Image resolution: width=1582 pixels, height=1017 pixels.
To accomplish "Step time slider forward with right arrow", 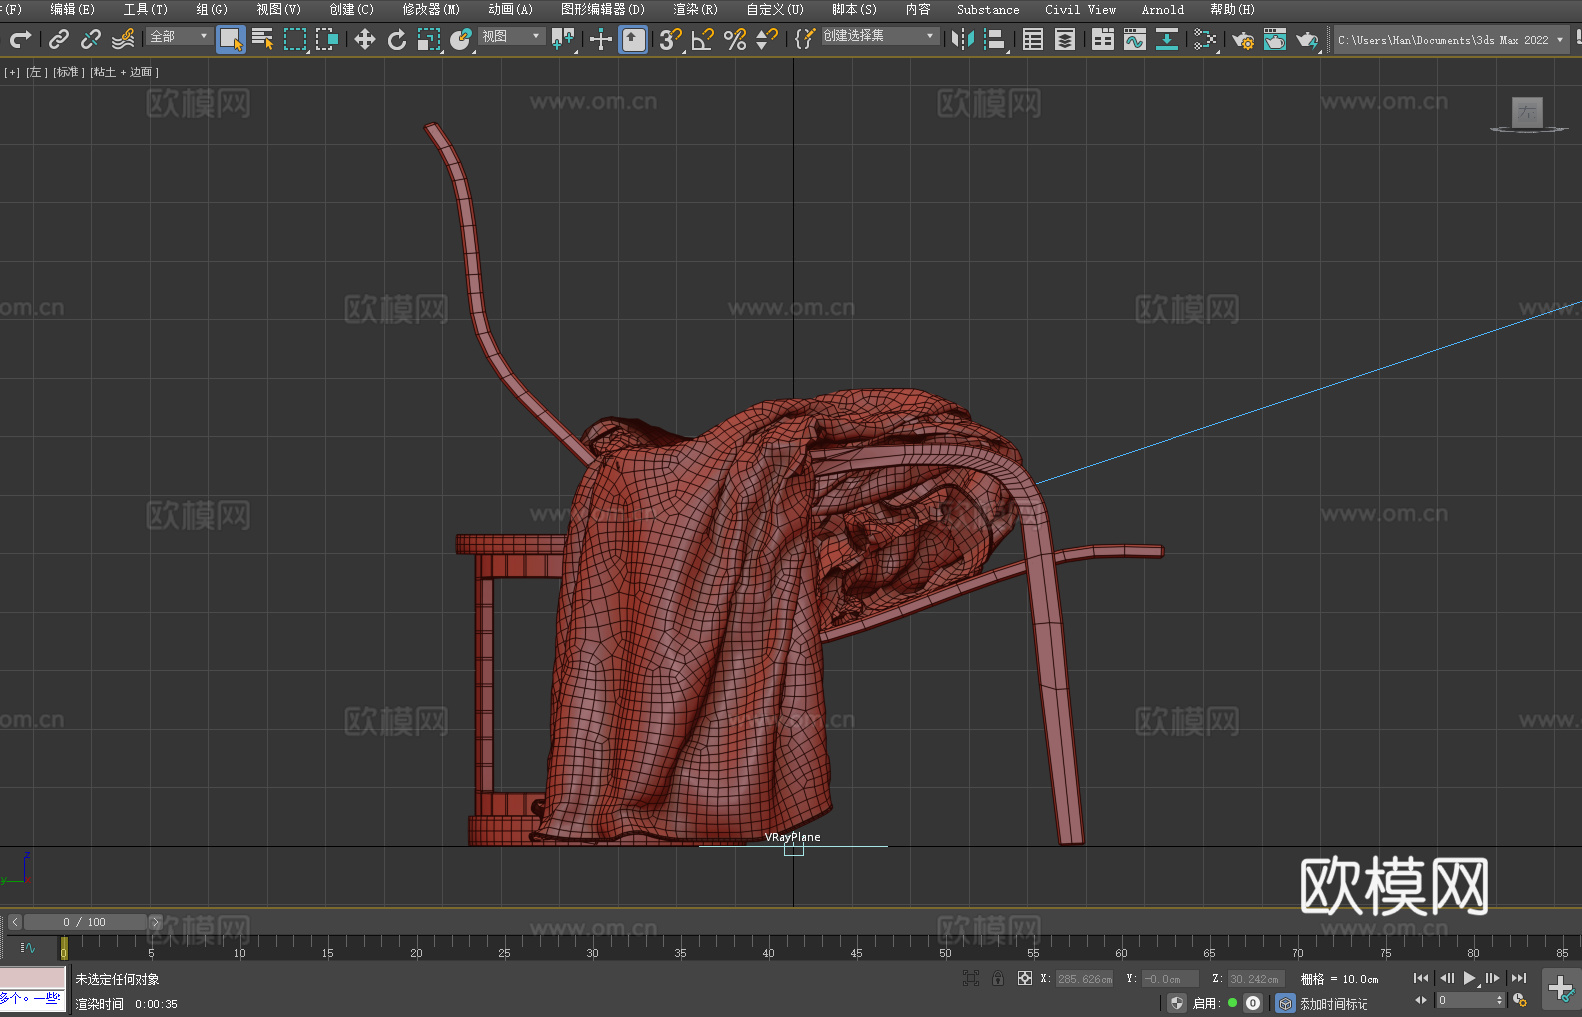I will [x=155, y=922].
